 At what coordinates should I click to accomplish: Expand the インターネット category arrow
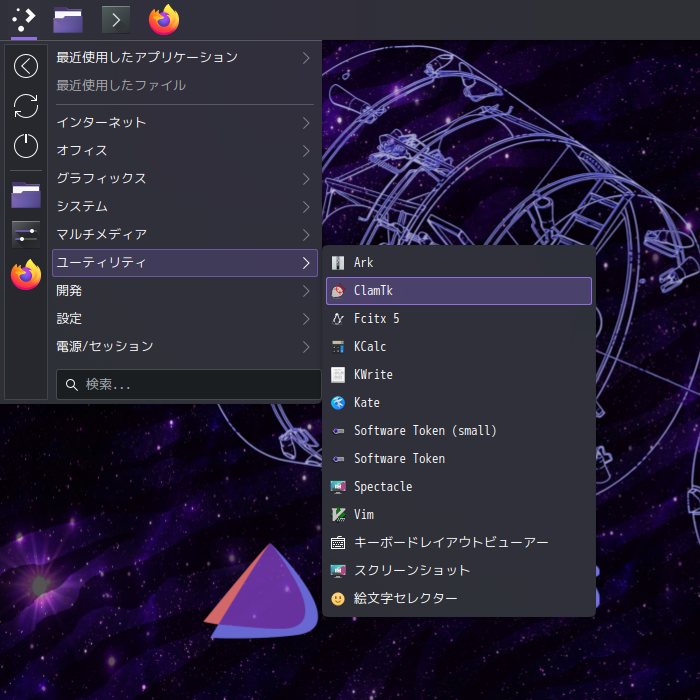306,123
